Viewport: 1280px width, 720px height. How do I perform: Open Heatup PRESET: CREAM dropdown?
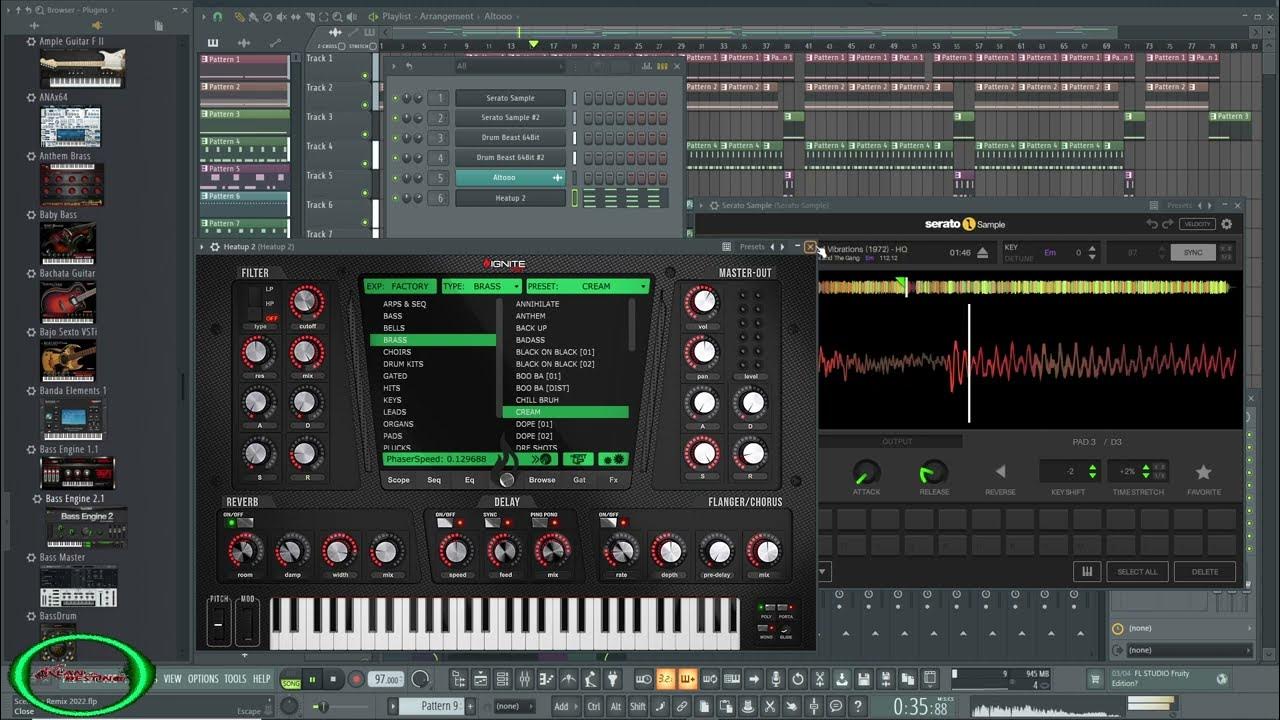tap(587, 286)
